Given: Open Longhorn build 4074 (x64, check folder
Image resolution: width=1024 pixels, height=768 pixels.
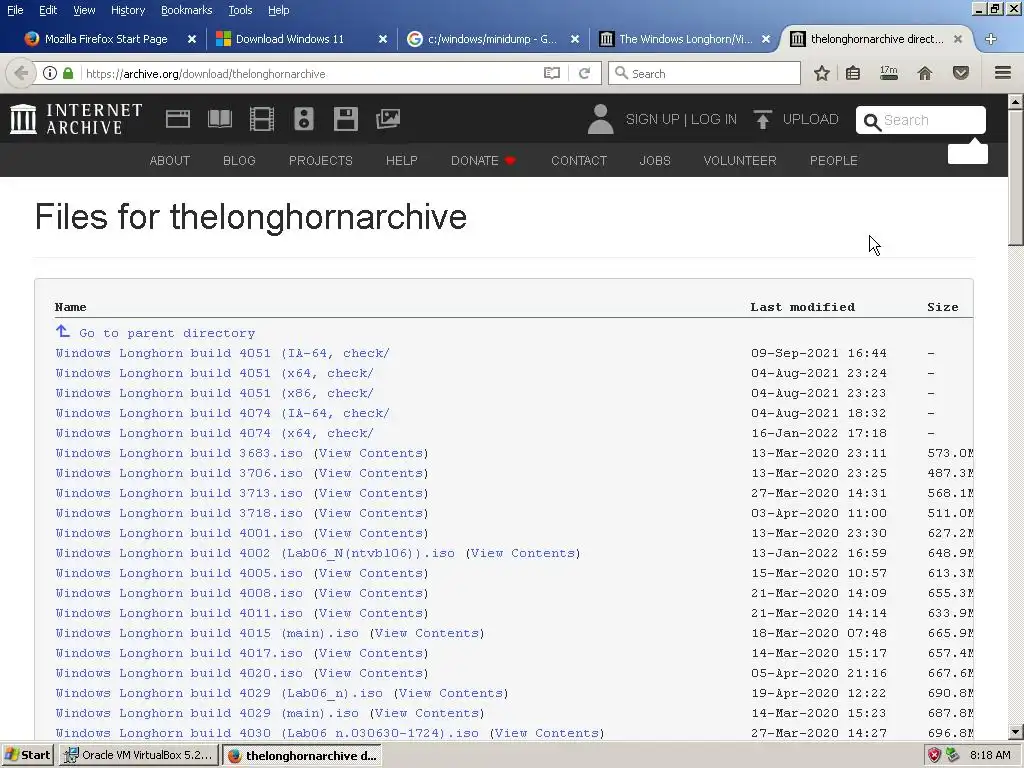Looking at the screenshot, I should [214, 434].
